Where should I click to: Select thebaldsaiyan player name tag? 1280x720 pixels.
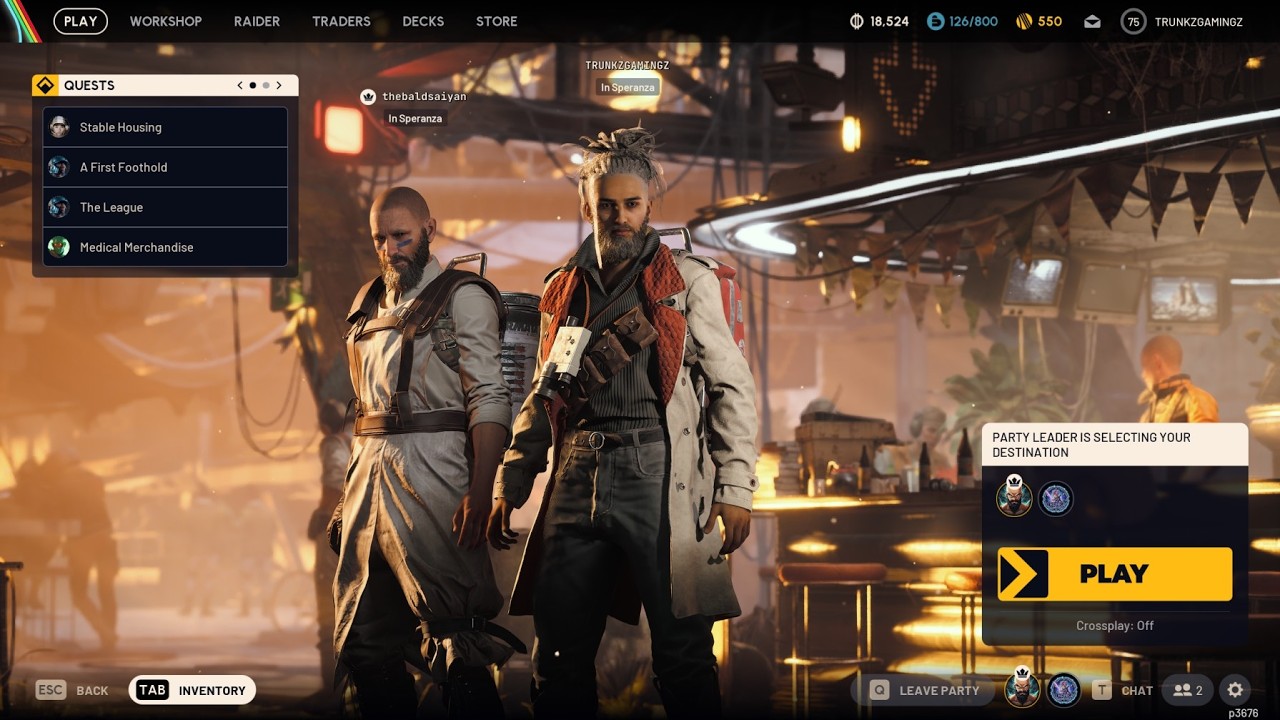click(x=424, y=97)
